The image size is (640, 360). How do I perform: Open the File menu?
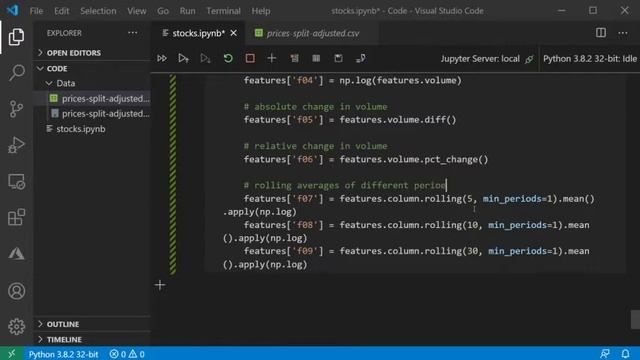[36, 11]
